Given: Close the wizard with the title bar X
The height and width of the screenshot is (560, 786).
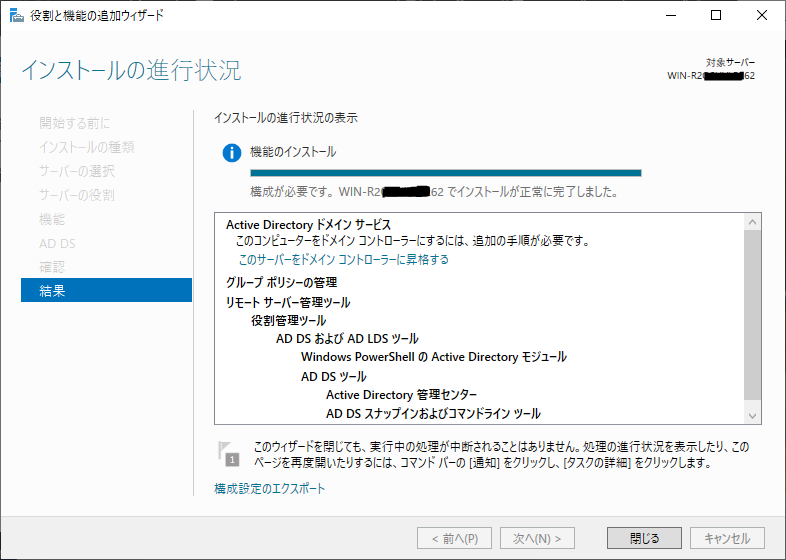Looking at the screenshot, I should pos(761,16).
